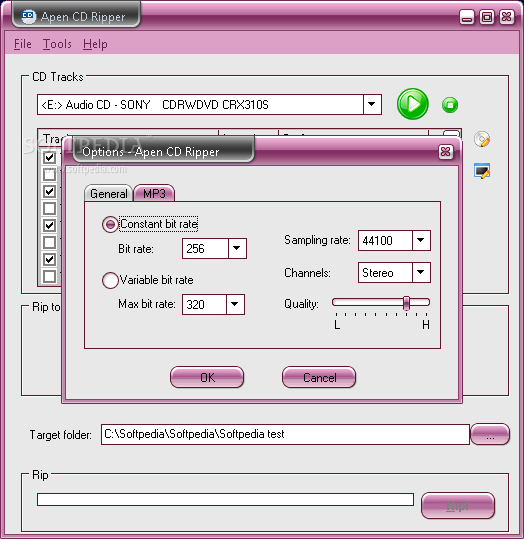Screen dimensions: 524x539
Task: Uncheck the seventh track checkbox
Action: tap(50, 259)
